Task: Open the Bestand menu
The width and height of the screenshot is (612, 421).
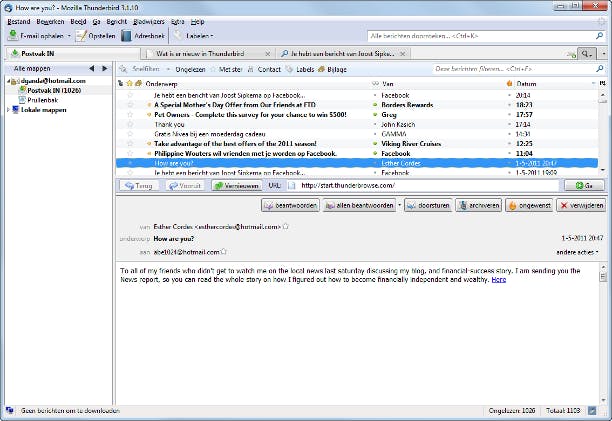Action: click(x=19, y=21)
